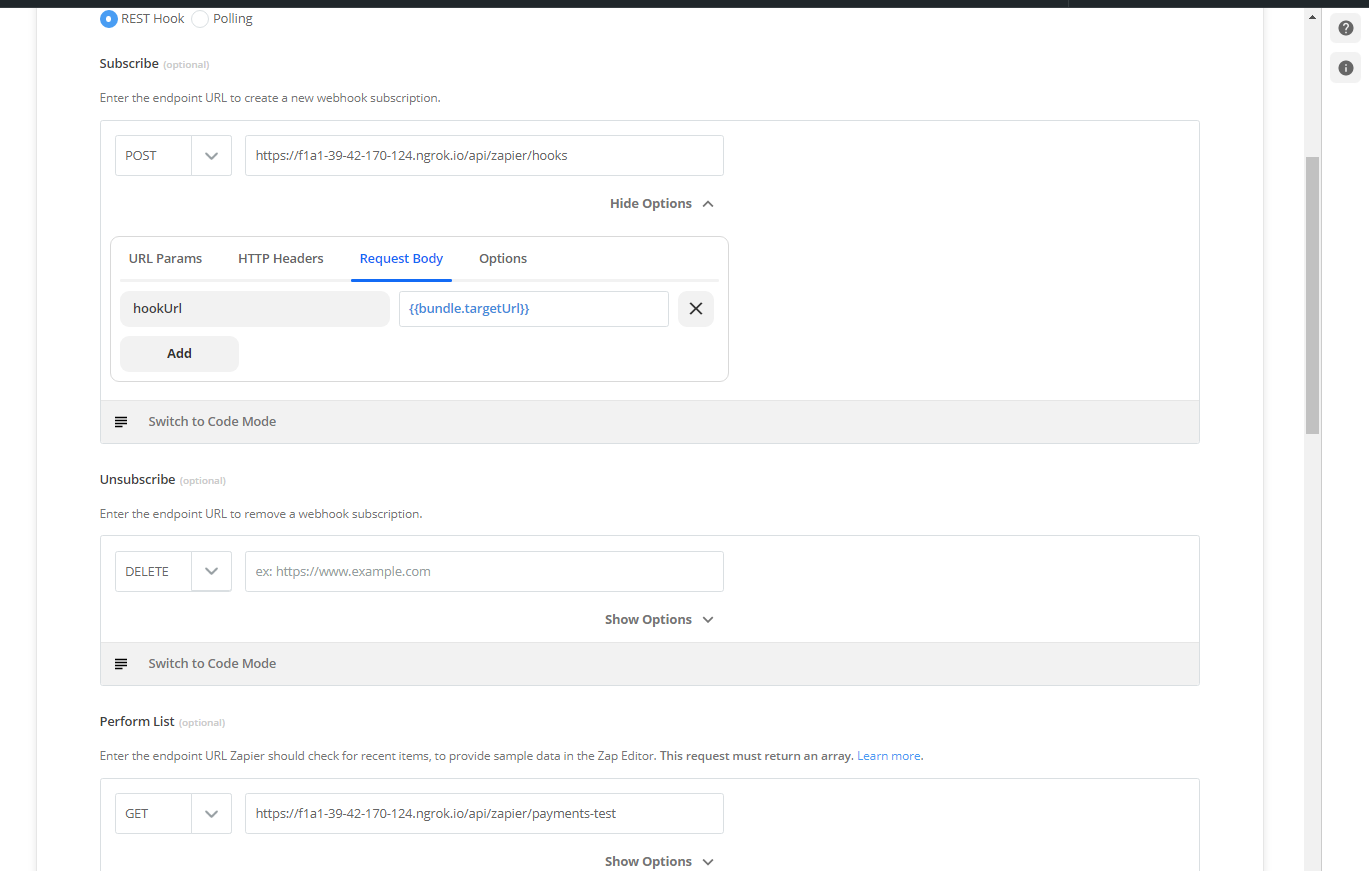Viewport: 1369px width, 871px height.
Task: Click the page vertical scrollbar thumb
Action: pos(1313,295)
